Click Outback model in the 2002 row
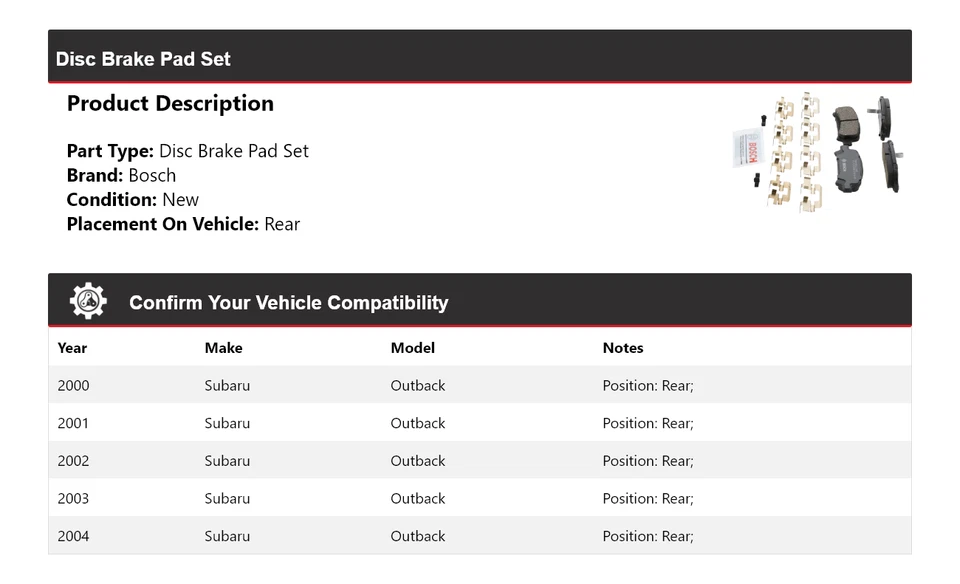The image size is (960, 584). pos(418,461)
